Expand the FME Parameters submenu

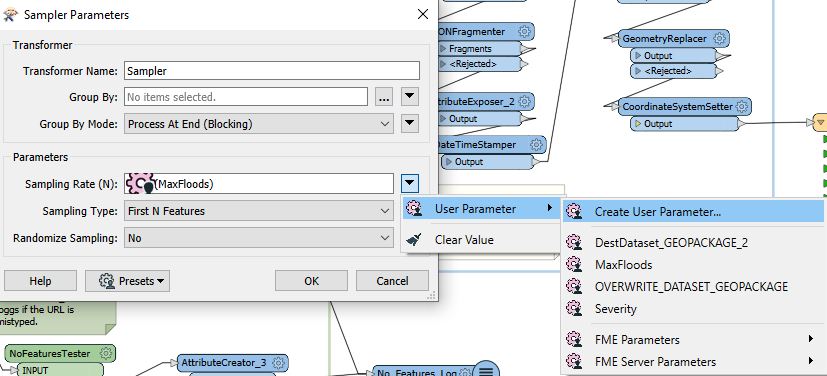tap(811, 339)
